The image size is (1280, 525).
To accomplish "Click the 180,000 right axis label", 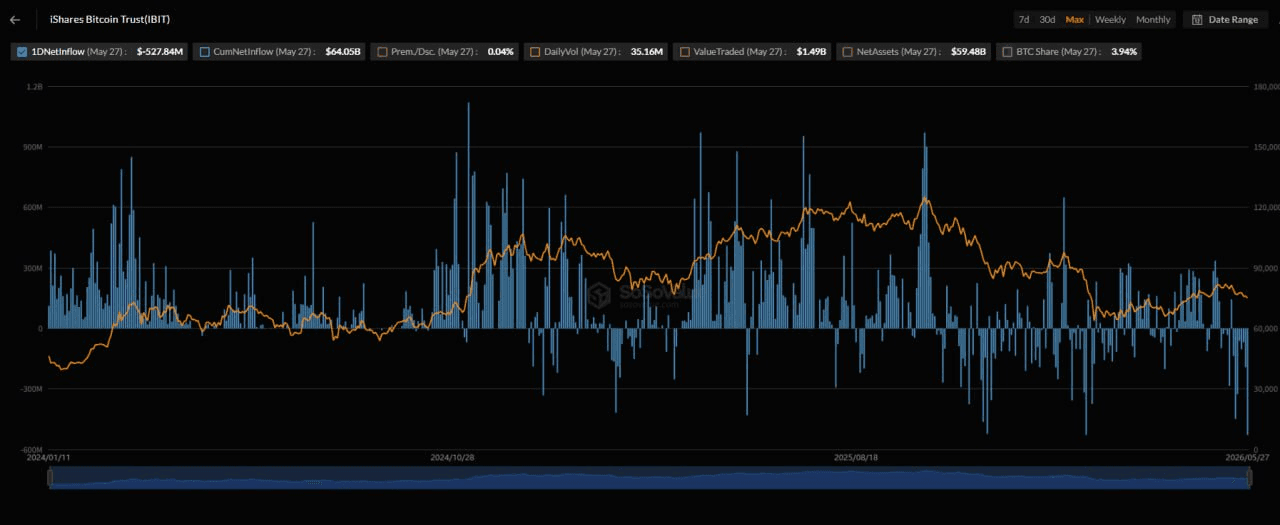I will click(x=1265, y=87).
